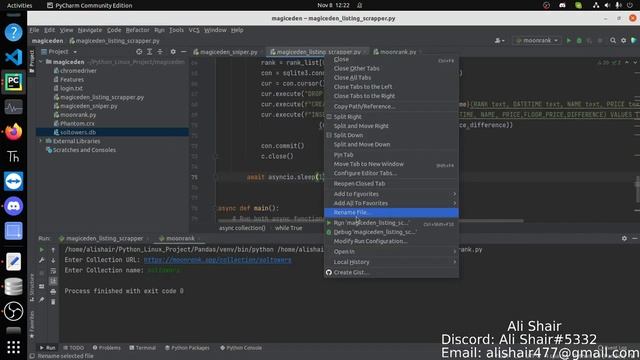The height and width of the screenshot is (360, 640).
Task: Open Project panel options gear
Action: (173, 52)
